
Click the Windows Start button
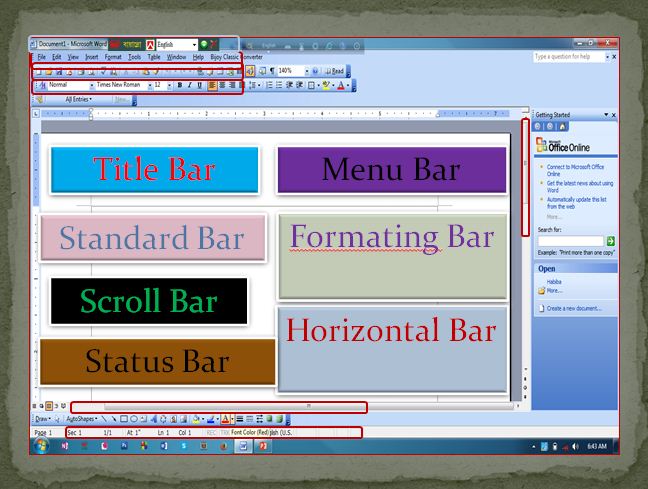[41, 446]
